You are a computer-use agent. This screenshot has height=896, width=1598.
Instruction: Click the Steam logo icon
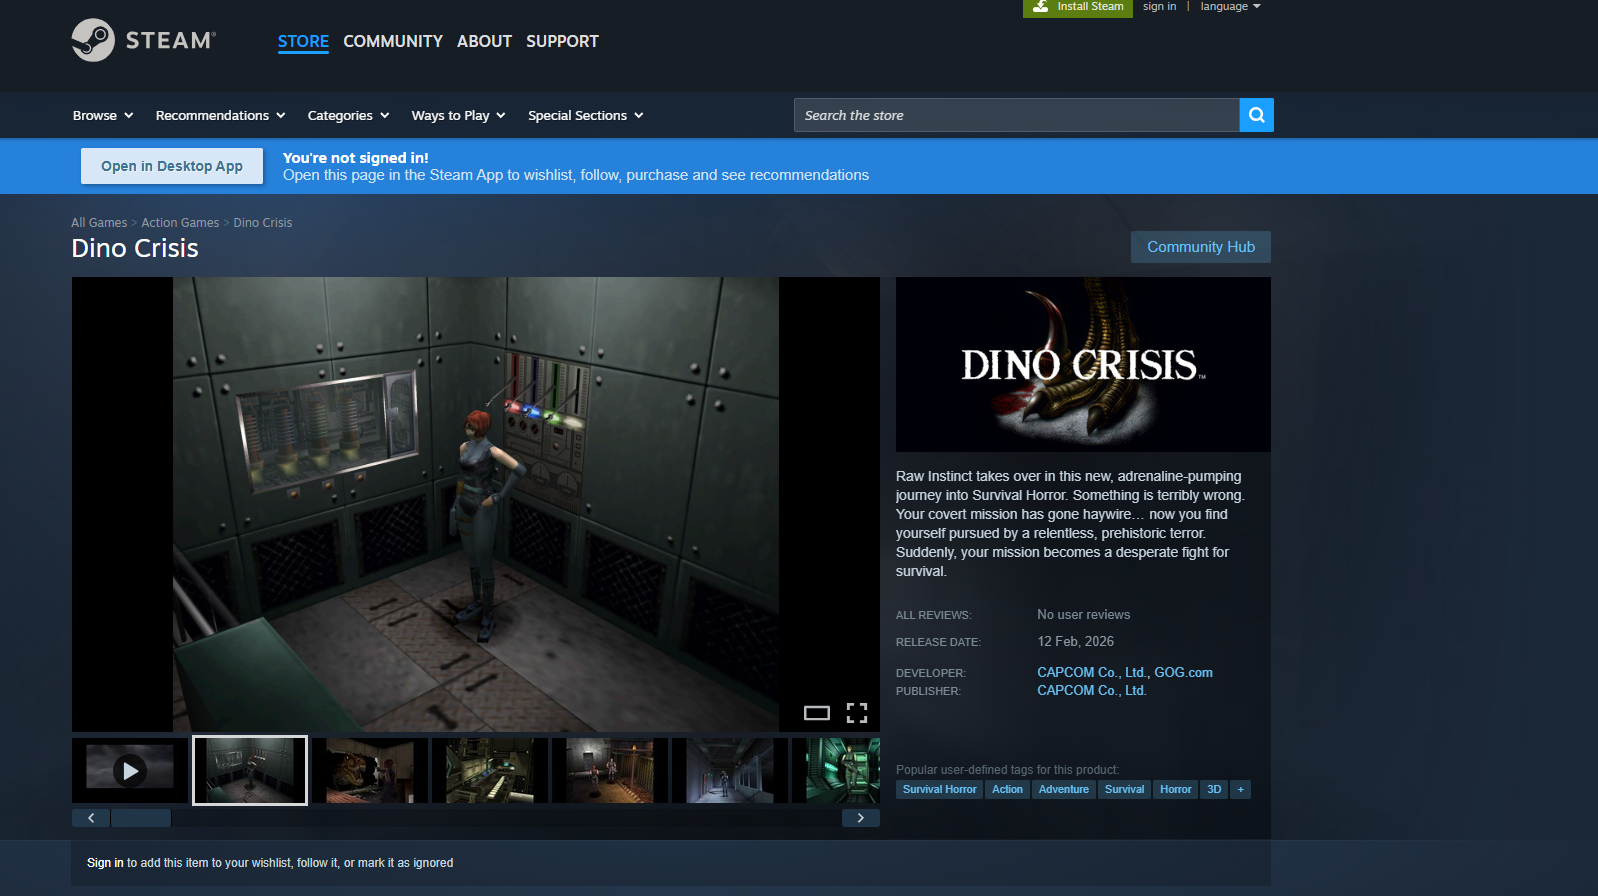93,40
